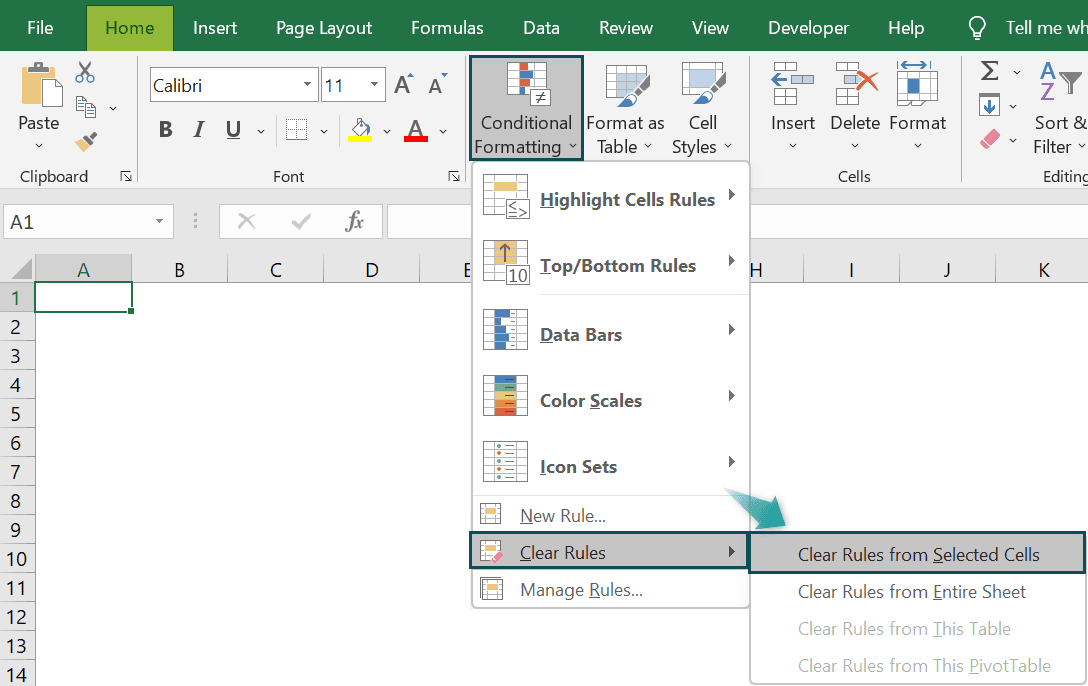The height and width of the screenshot is (686, 1088).
Task: Click the AutoSum sigma icon
Action: tap(989, 71)
